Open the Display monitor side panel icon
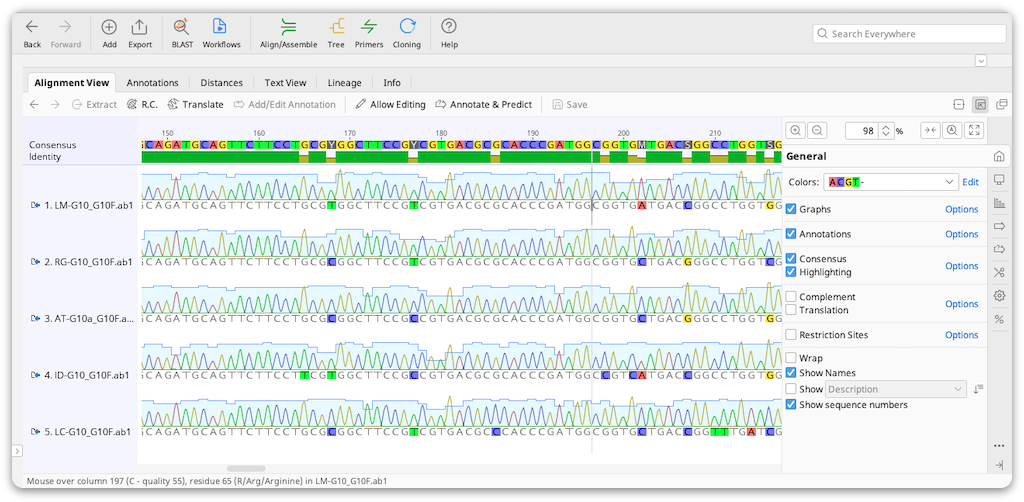Viewport: 1024px width, 502px height. pyautogui.click(x=999, y=179)
